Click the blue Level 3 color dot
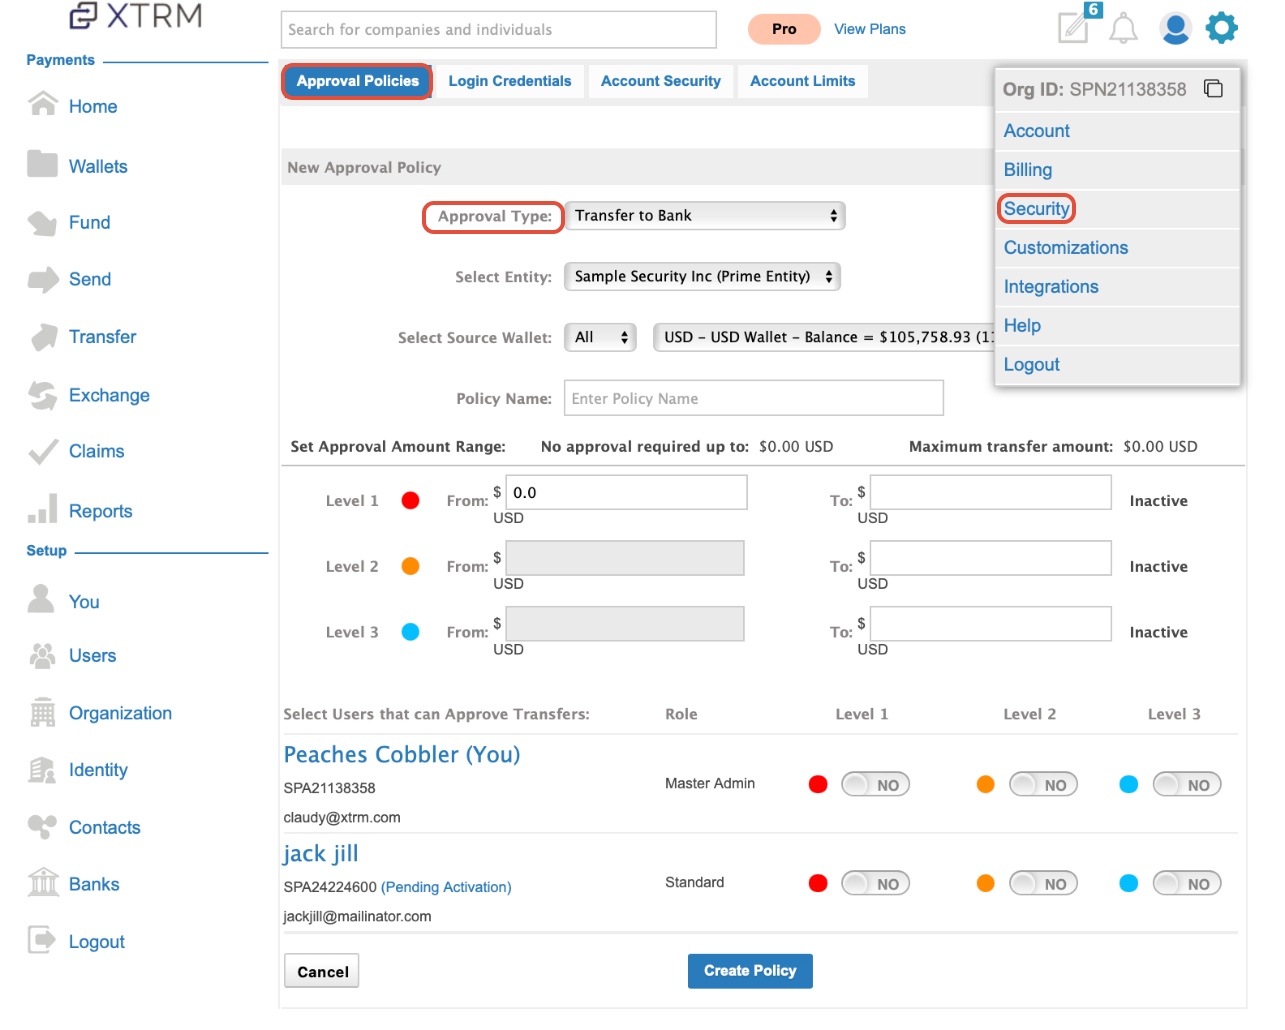Screen dimensions: 1285x1030 (x=410, y=632)
